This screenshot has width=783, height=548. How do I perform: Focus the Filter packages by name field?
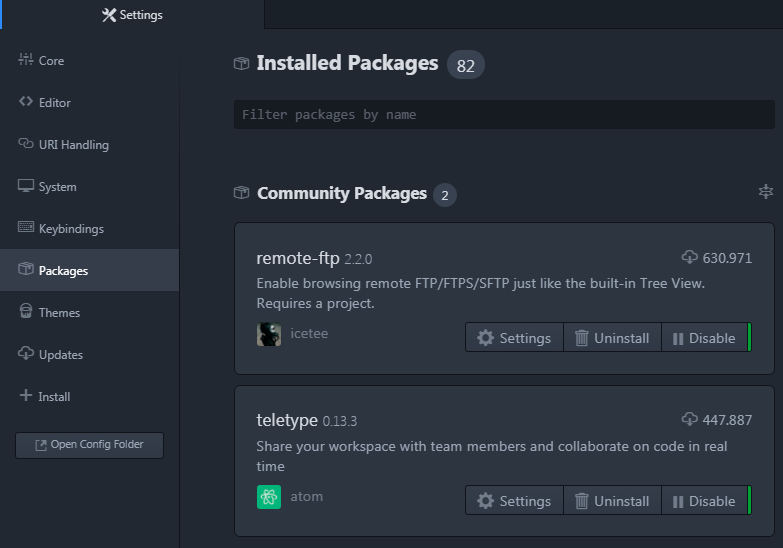click(x=504, y=114)
